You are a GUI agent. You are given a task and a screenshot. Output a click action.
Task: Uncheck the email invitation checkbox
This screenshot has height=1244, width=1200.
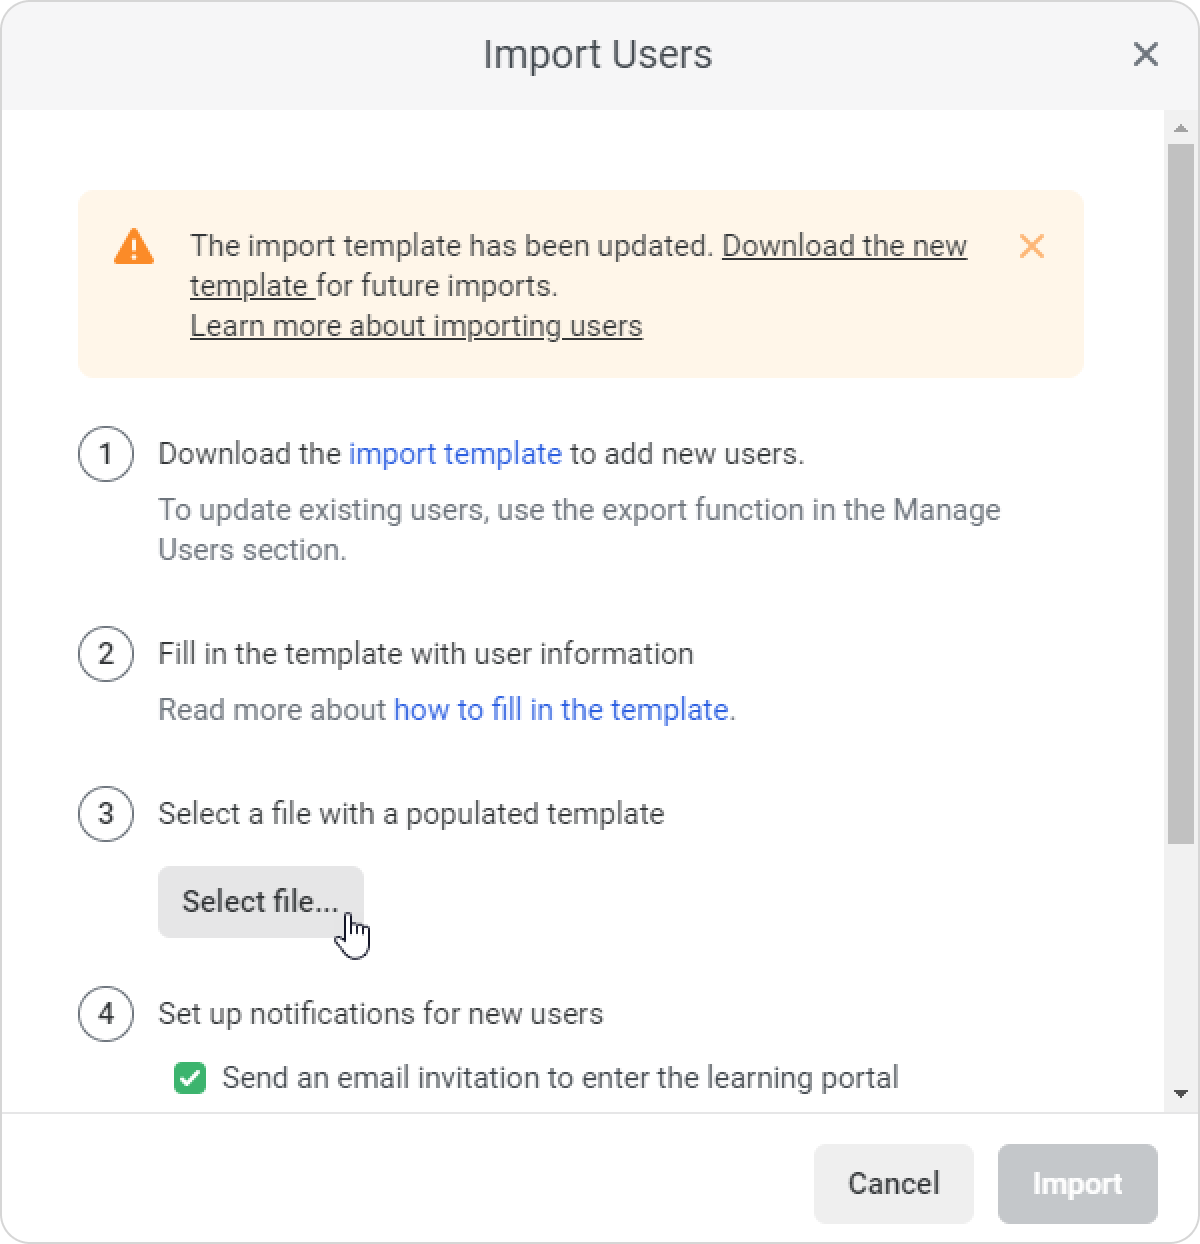pos(190,1078)
